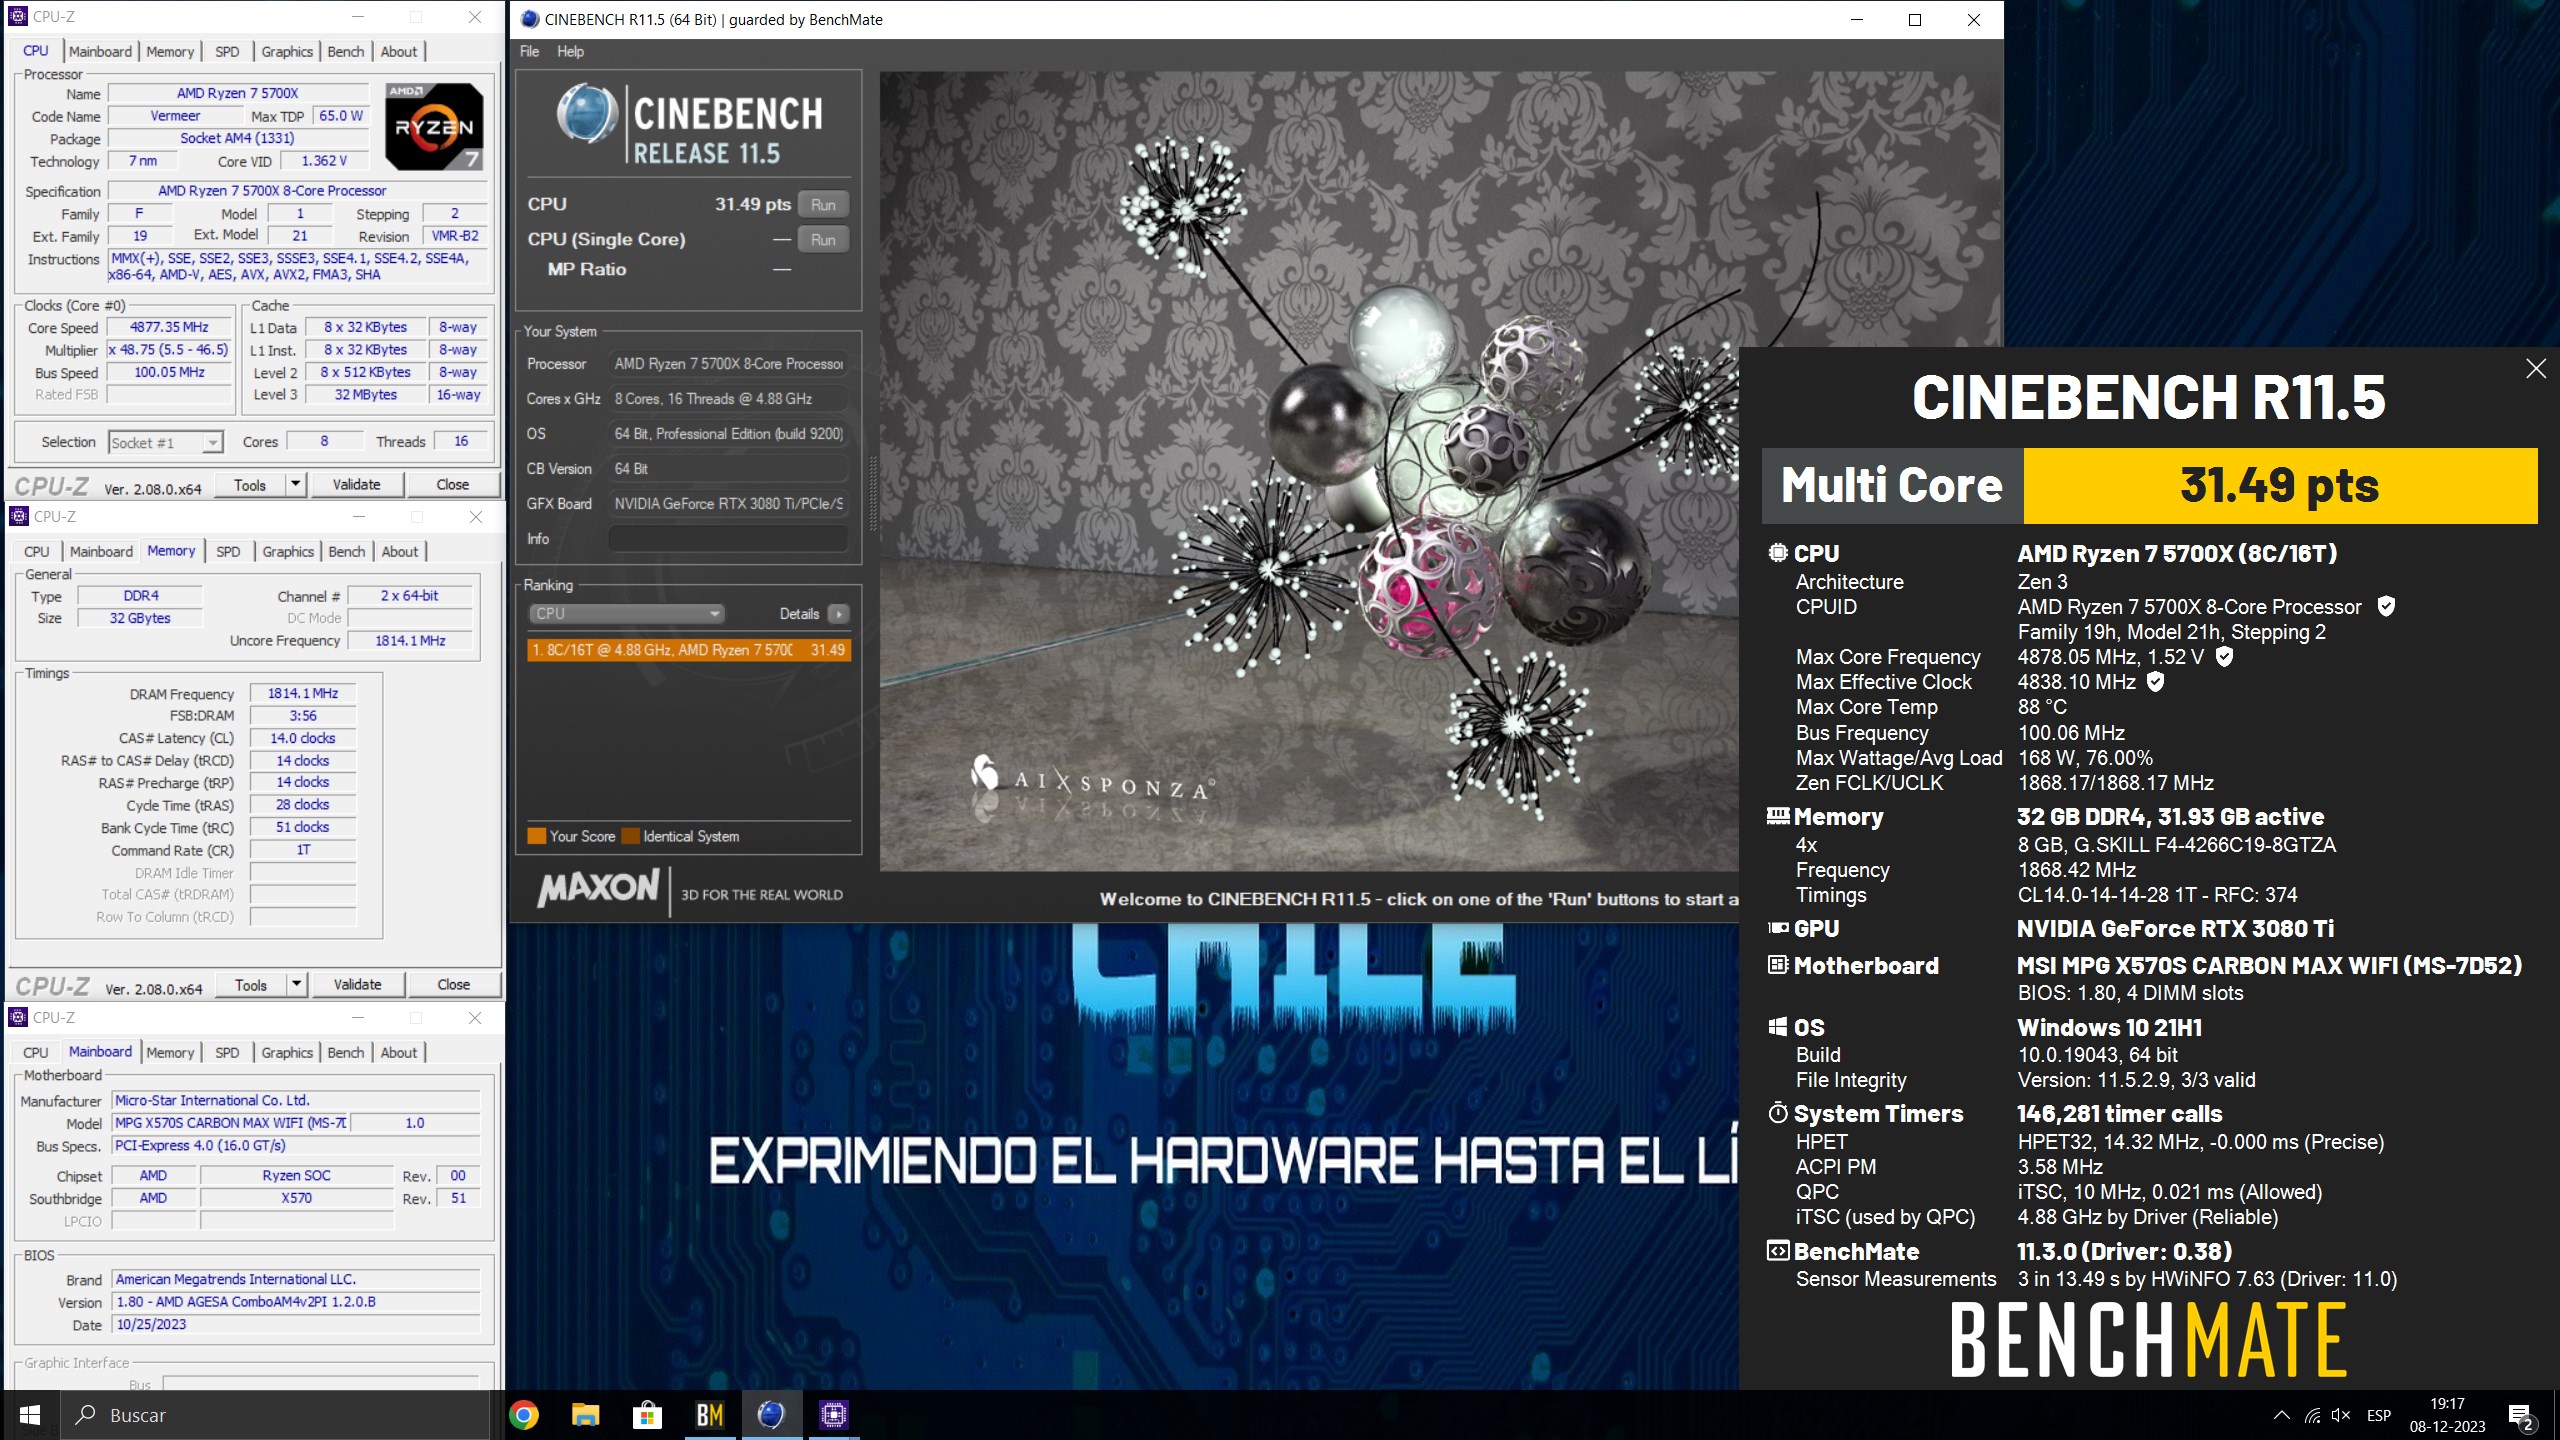The height and width of the screenshot is (1440, 2560).
Task: Click BenchMate System Timers clock icon
Action: tap(1778, 1113)
